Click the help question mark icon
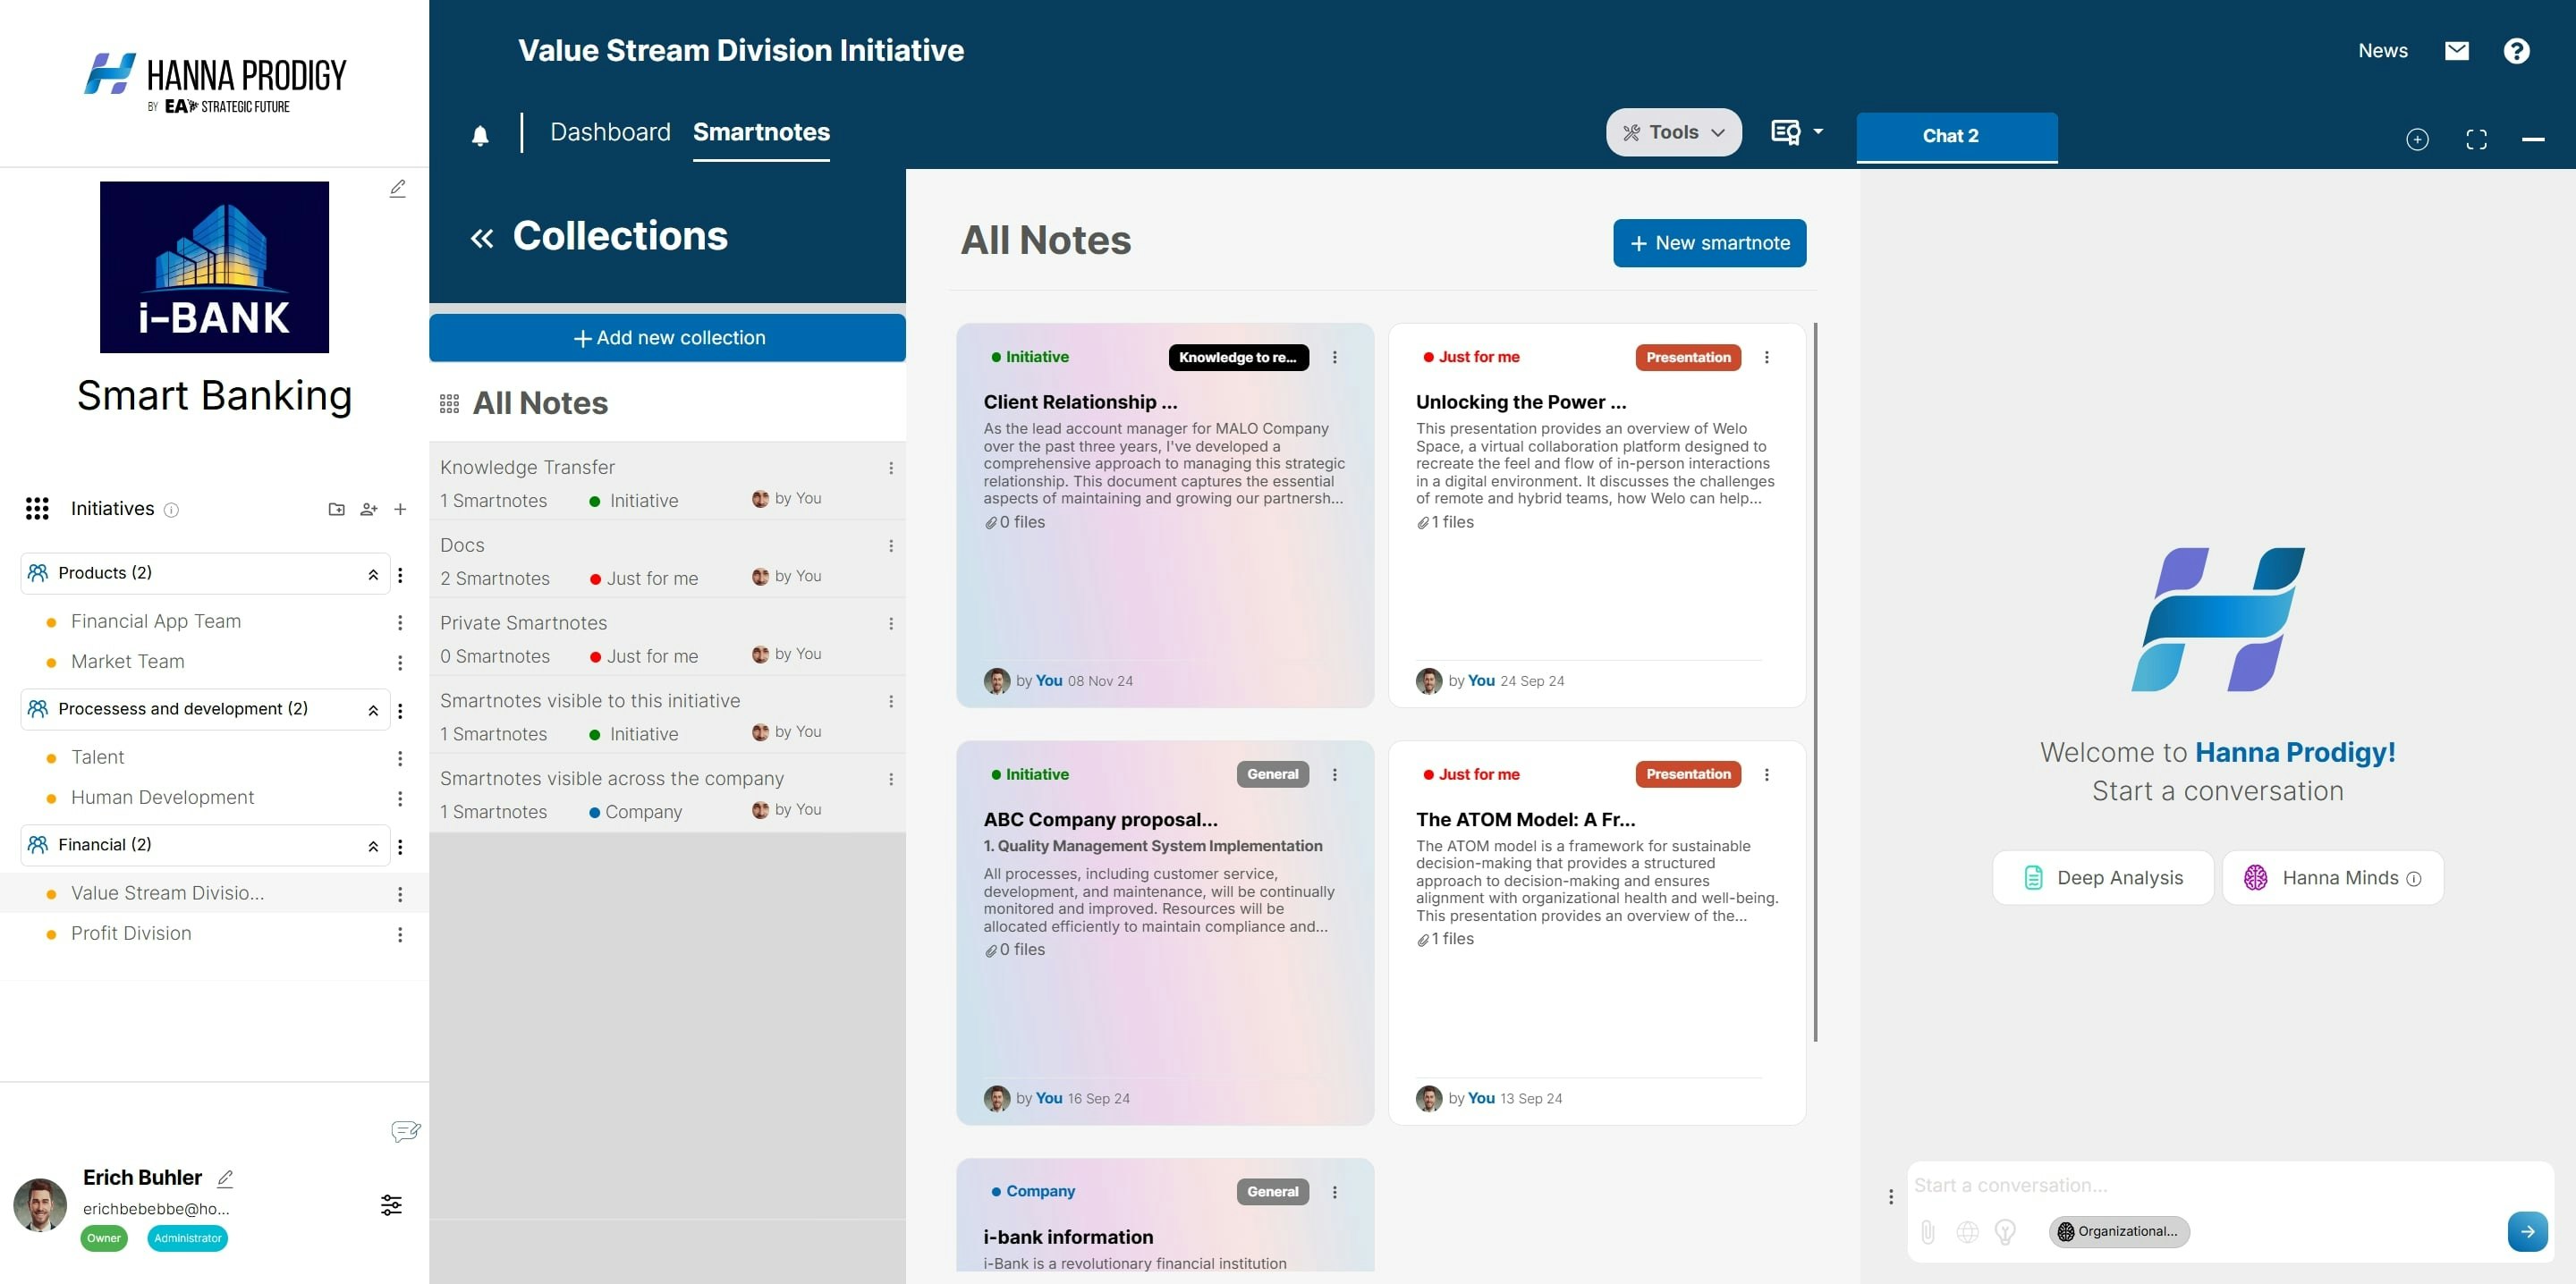The height and width of the screenshot is (1284, 2576). pos(2516,51)
